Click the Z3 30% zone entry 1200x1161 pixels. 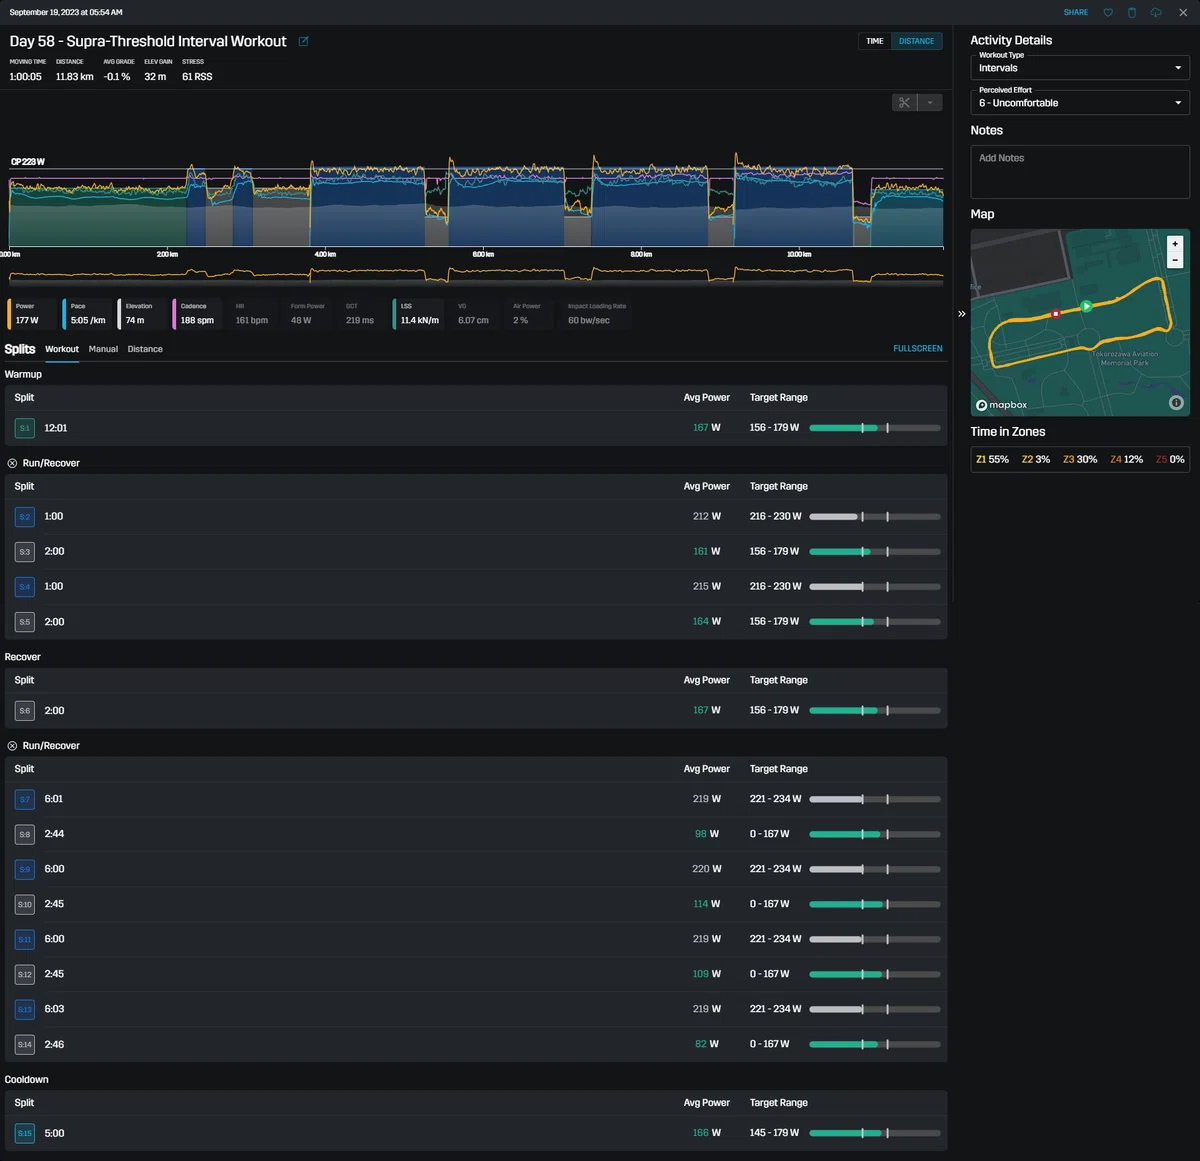point(1080,459)
